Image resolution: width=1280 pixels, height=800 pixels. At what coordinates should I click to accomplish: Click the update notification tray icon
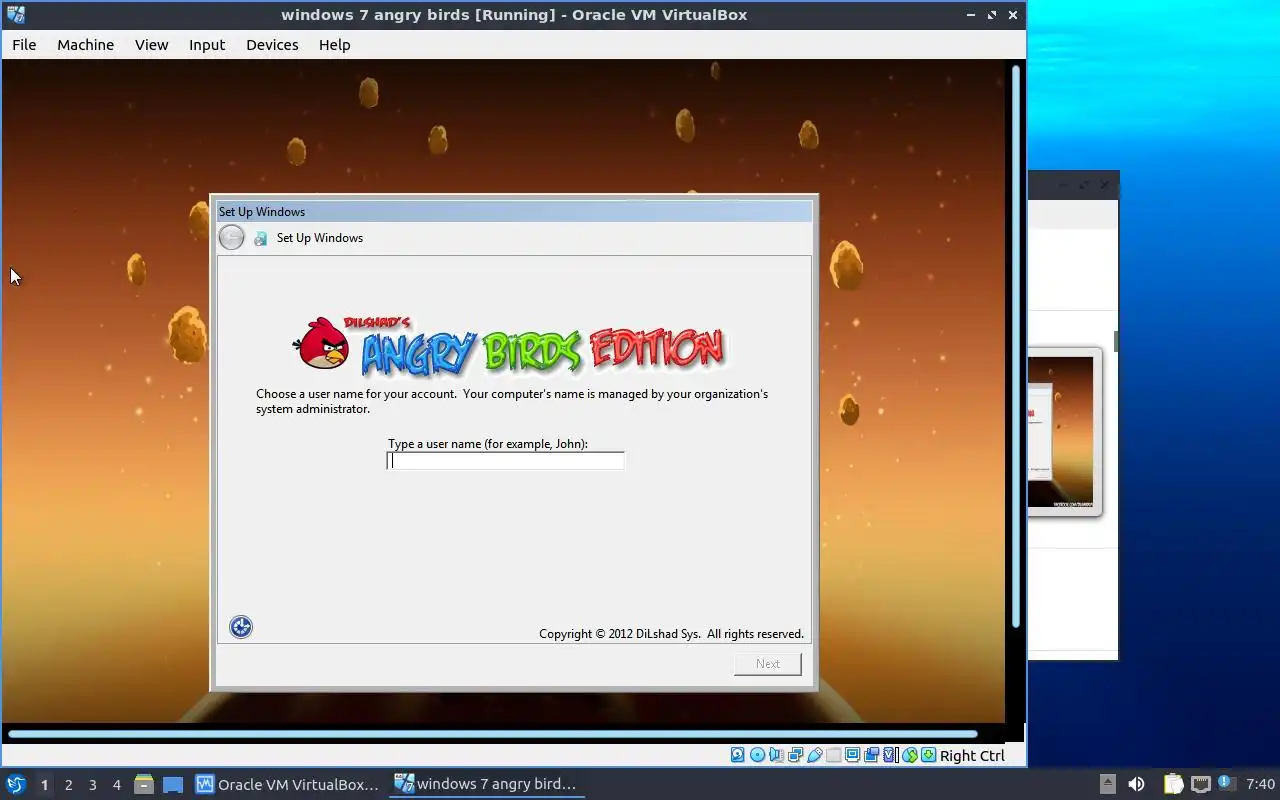1226,783
